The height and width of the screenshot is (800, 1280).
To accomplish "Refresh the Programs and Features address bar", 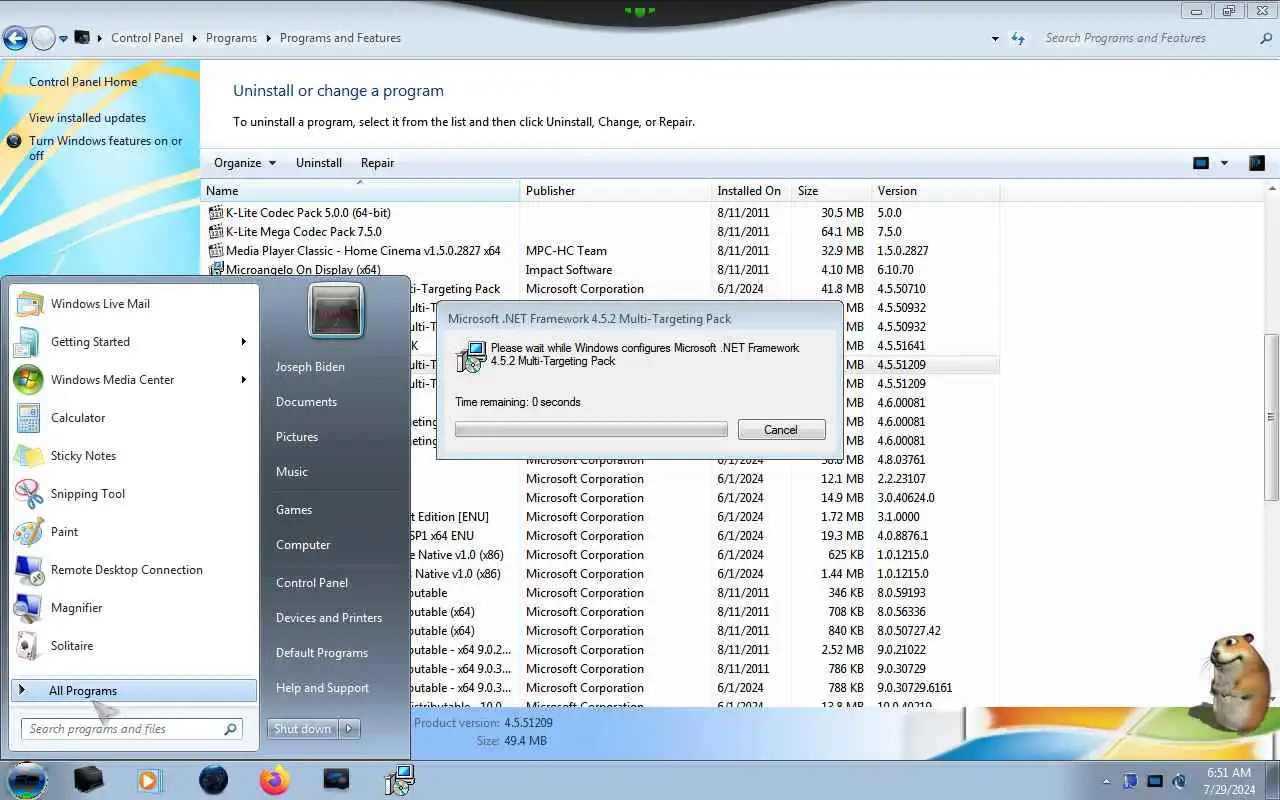I will pos(1018,38).
